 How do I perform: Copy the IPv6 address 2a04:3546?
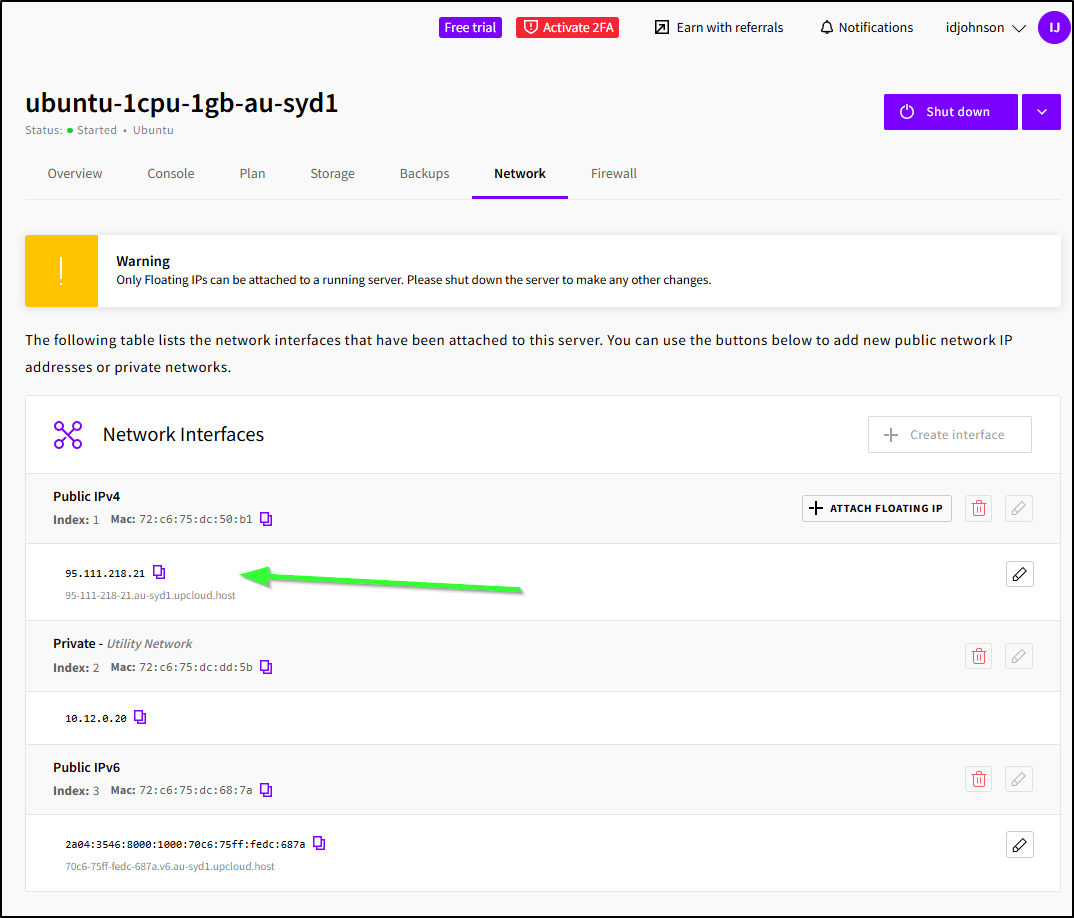(x=319, y=843)
